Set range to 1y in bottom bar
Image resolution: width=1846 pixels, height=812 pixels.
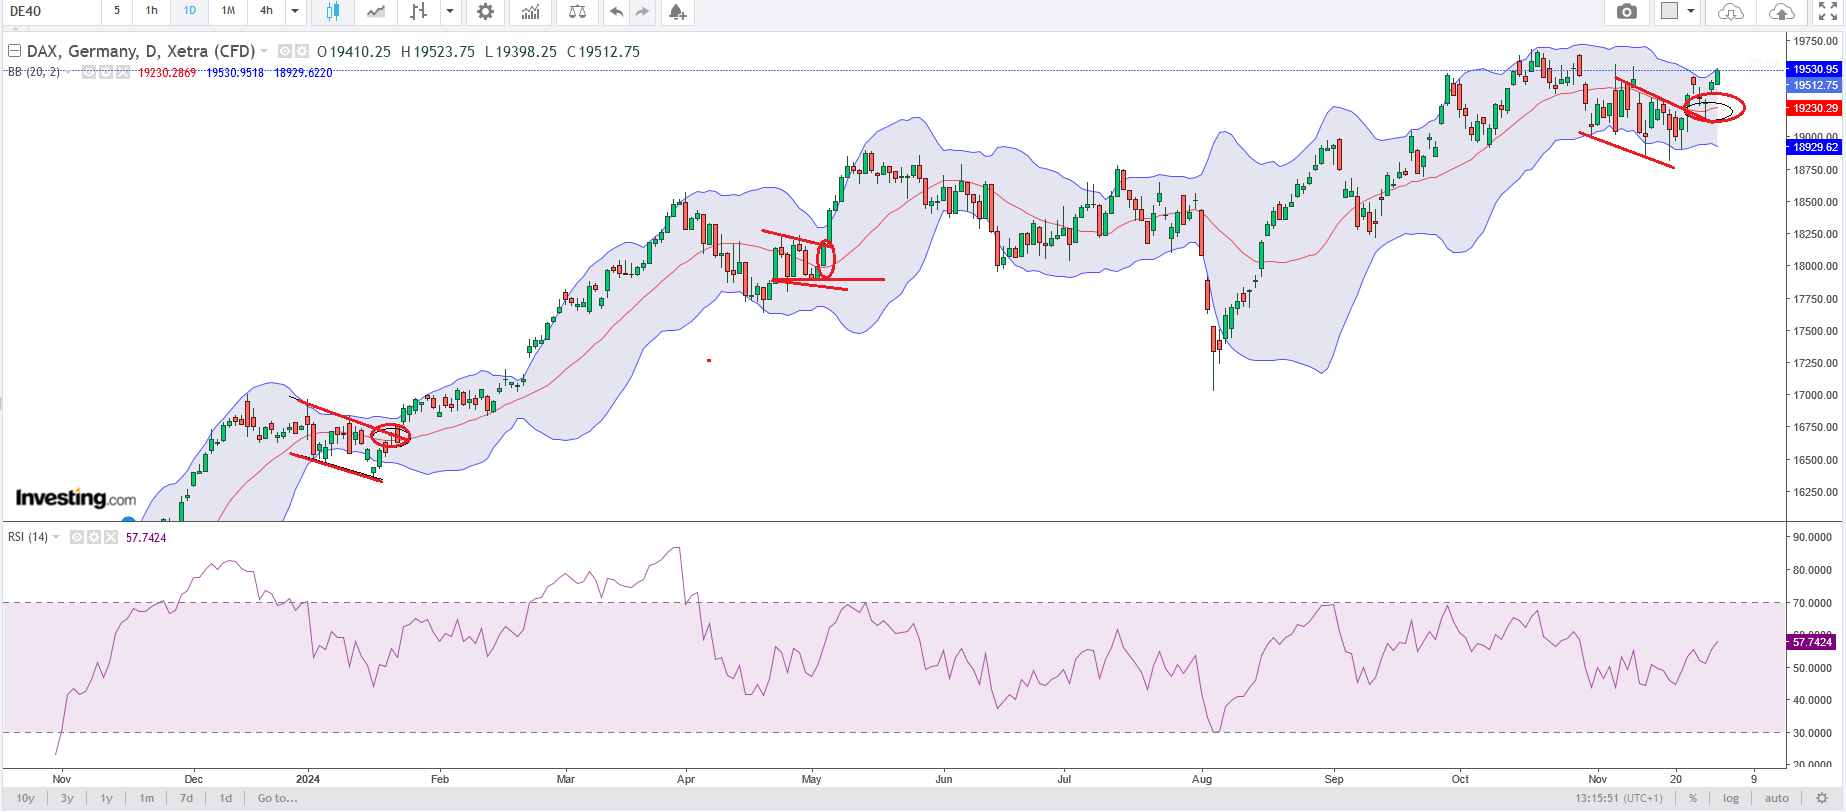106,798
